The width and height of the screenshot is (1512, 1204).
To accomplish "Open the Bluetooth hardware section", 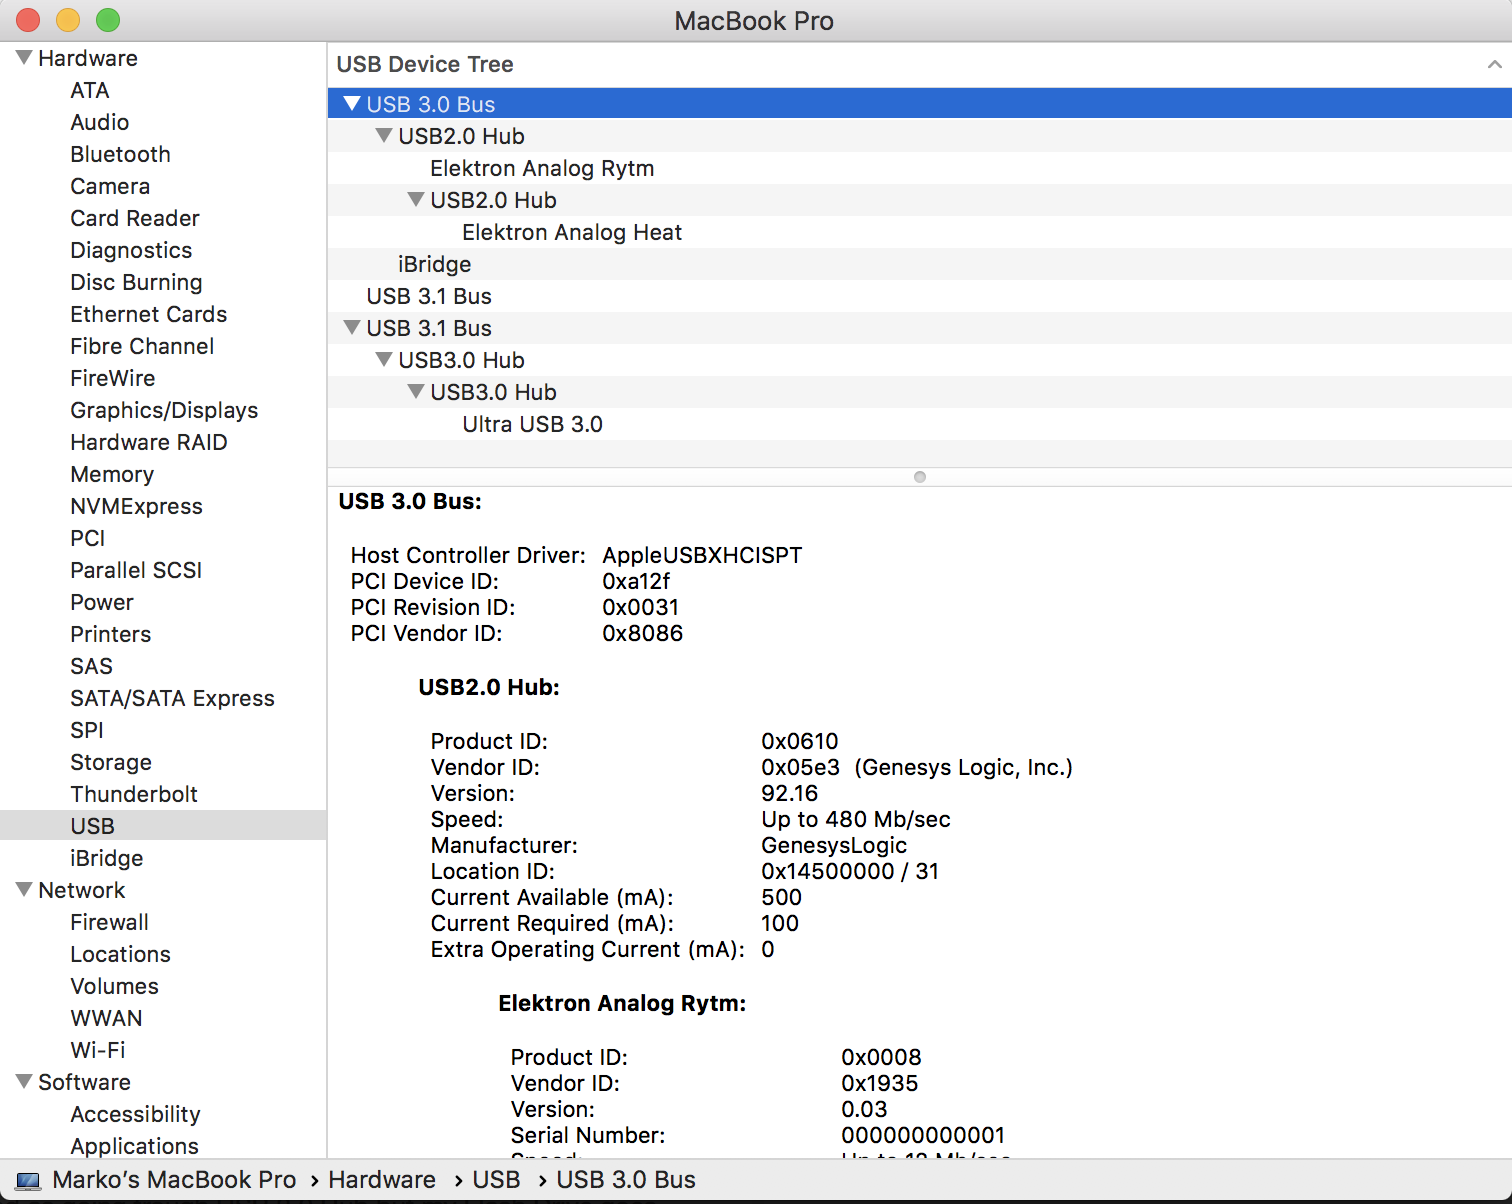I will [121, 154].
